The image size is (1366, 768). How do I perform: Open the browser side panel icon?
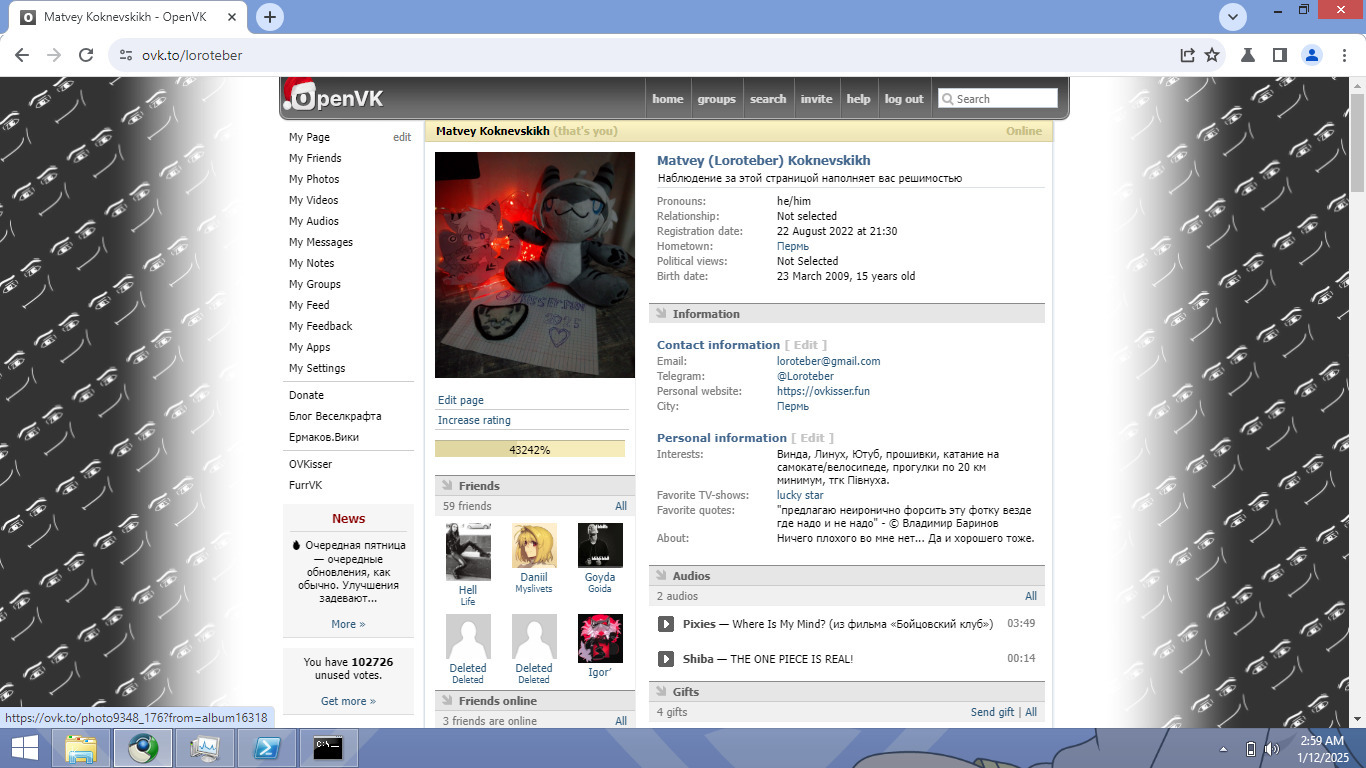coord(1279,56)
